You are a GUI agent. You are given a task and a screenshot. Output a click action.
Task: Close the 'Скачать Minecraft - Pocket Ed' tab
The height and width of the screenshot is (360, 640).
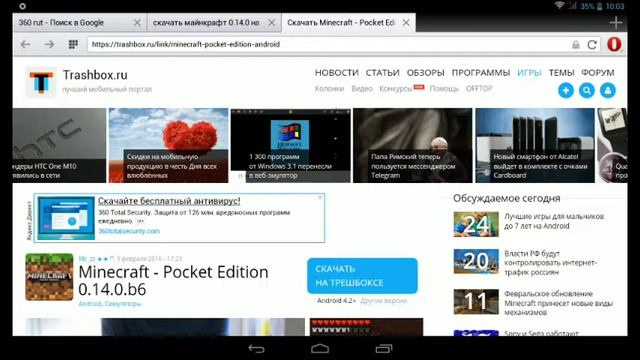[x=406, y=23]
